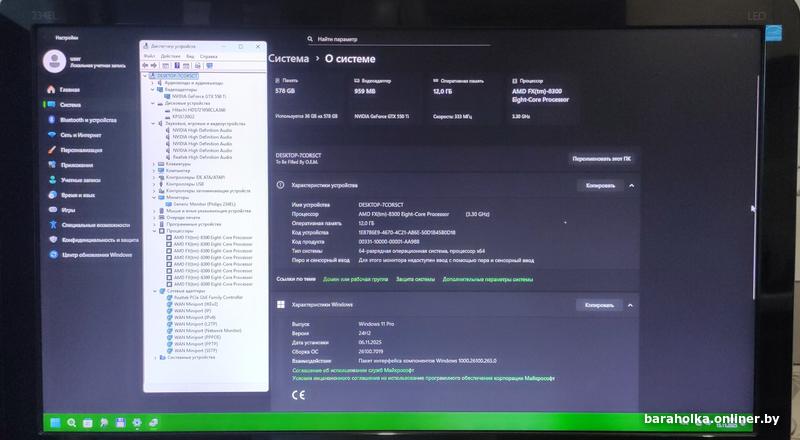Open Bluetooth и устройства in Settings sidebar

tap(83, 120)
